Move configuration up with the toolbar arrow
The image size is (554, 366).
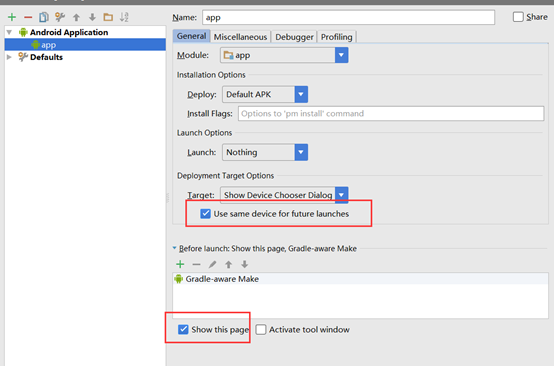tap(76, 17)
